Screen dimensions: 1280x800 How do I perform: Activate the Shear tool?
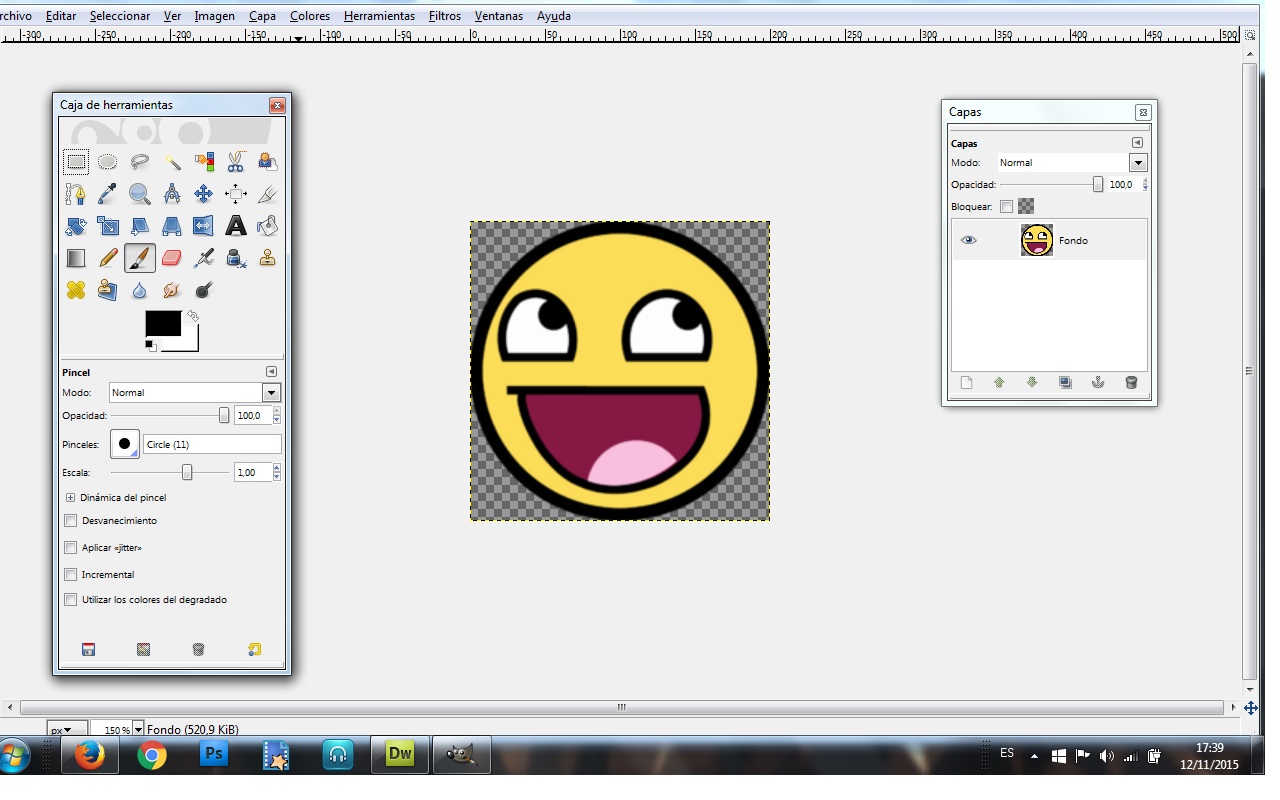[140, 226]
